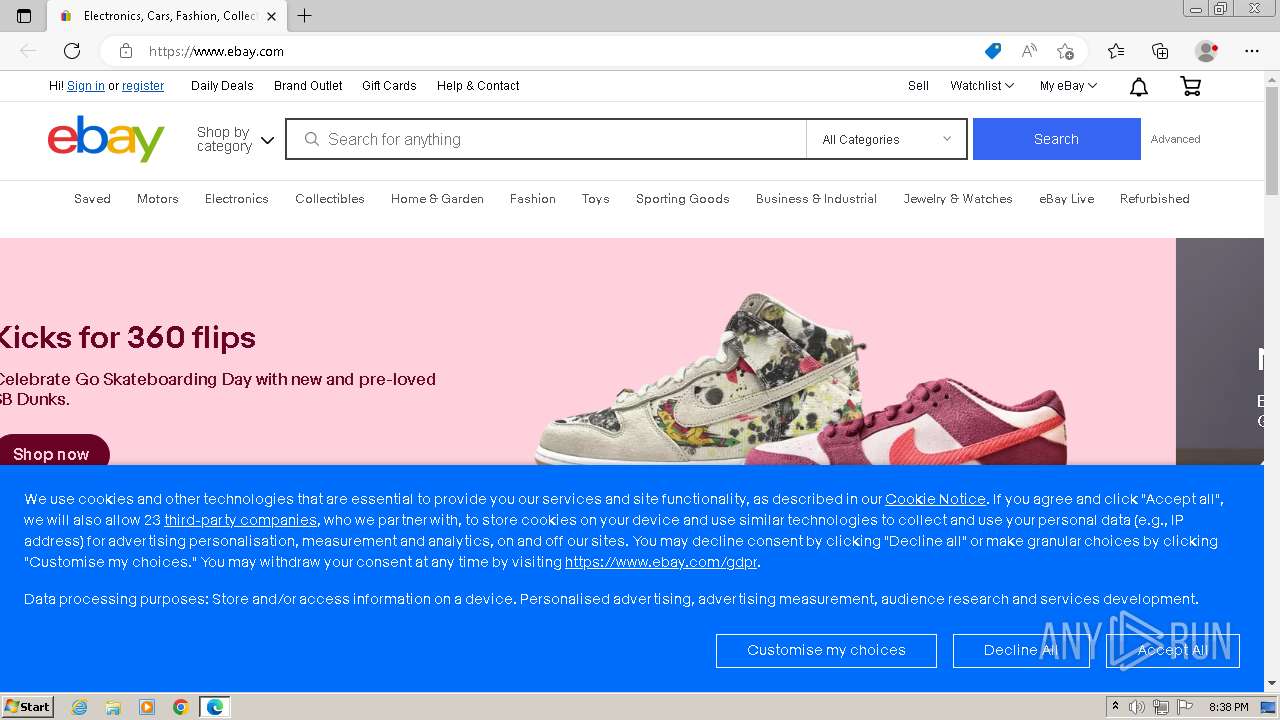The width and height of the screenshot is (1280, 720).
Task: Open the Favorites list icon
Action: point(1116,51)
